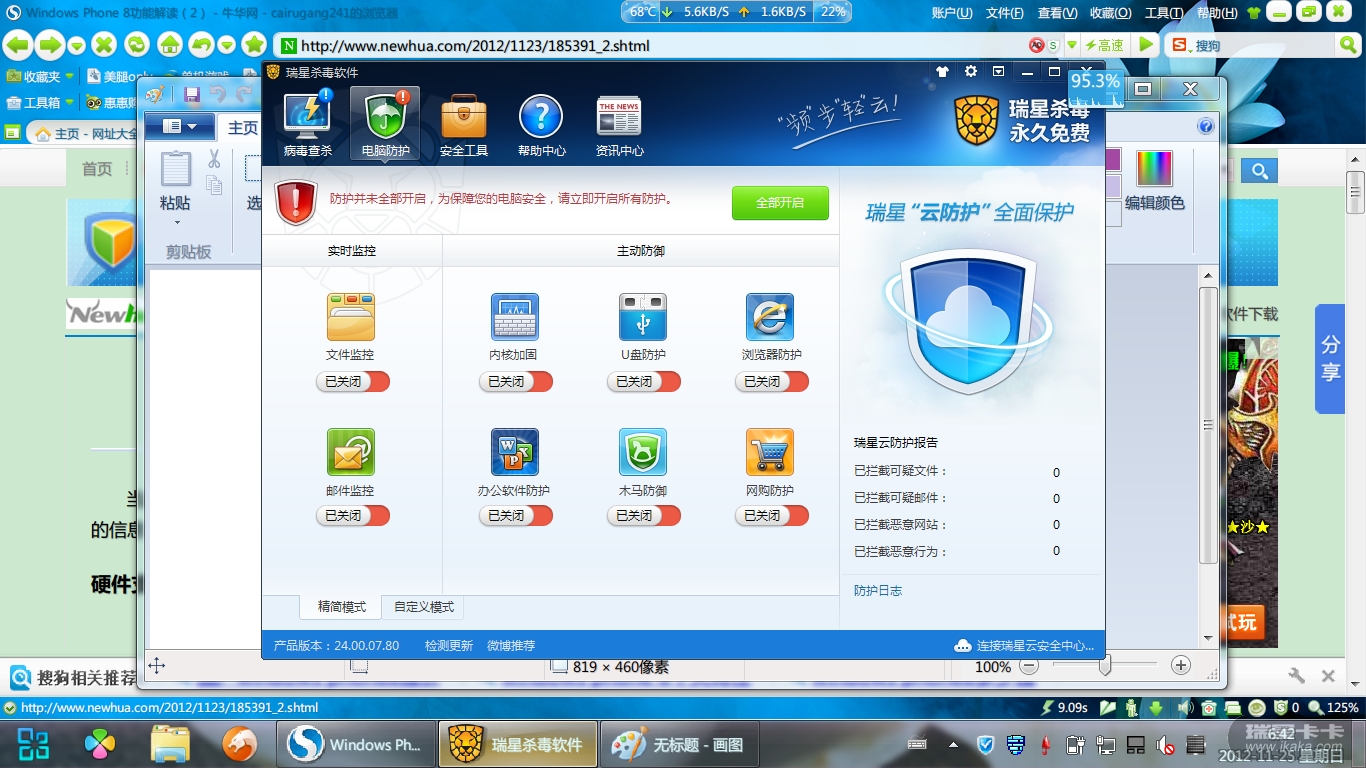Zoom out with Paint minus button
Screen dimensions: 1366x768
(x=1028, y=666)
